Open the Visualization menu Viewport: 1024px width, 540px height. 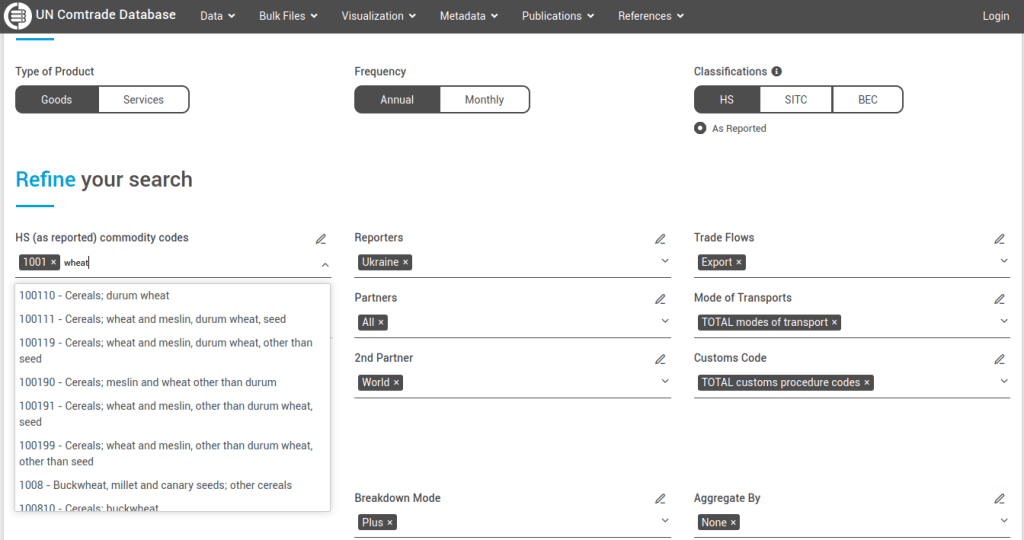[x=378, y=16]
